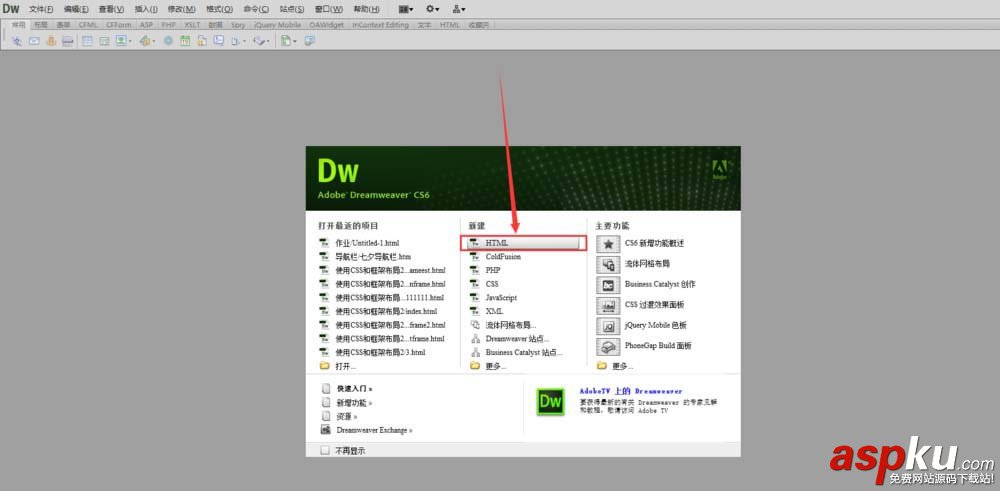The height and width of the screenshot is (491, 1000).
Task: Switch to the PHP insert tab
Action: click(x=168, y=25)
